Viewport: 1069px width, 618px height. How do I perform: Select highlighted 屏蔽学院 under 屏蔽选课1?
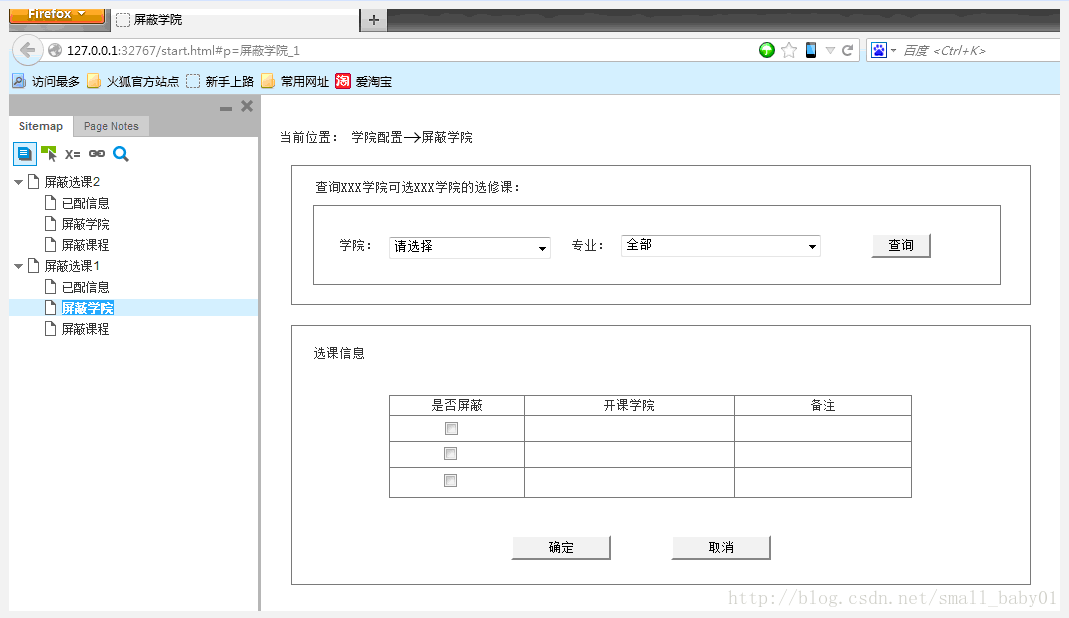click(x=87, y=308)
